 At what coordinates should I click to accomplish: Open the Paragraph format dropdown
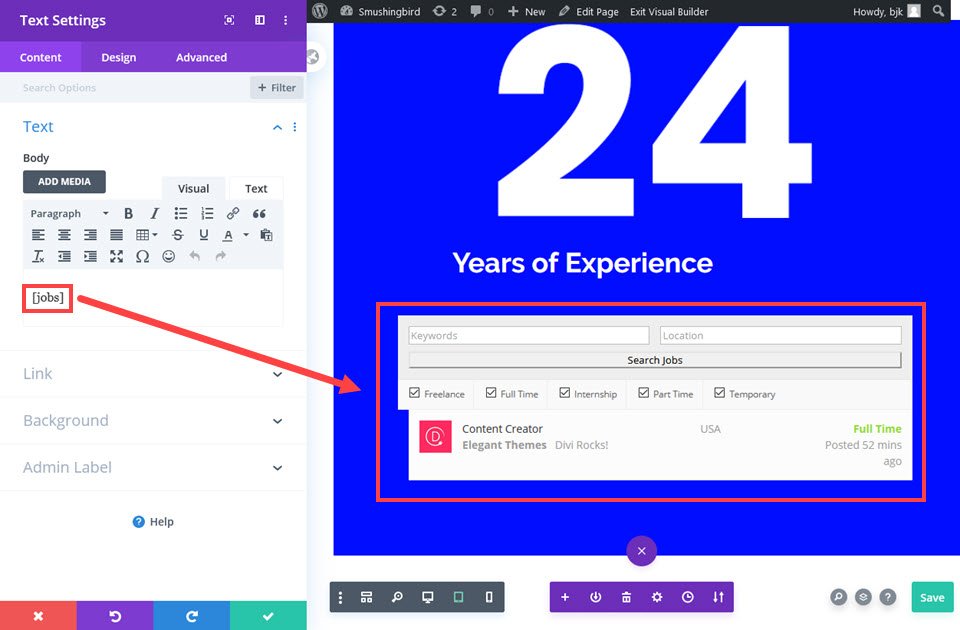pos(69,213)
